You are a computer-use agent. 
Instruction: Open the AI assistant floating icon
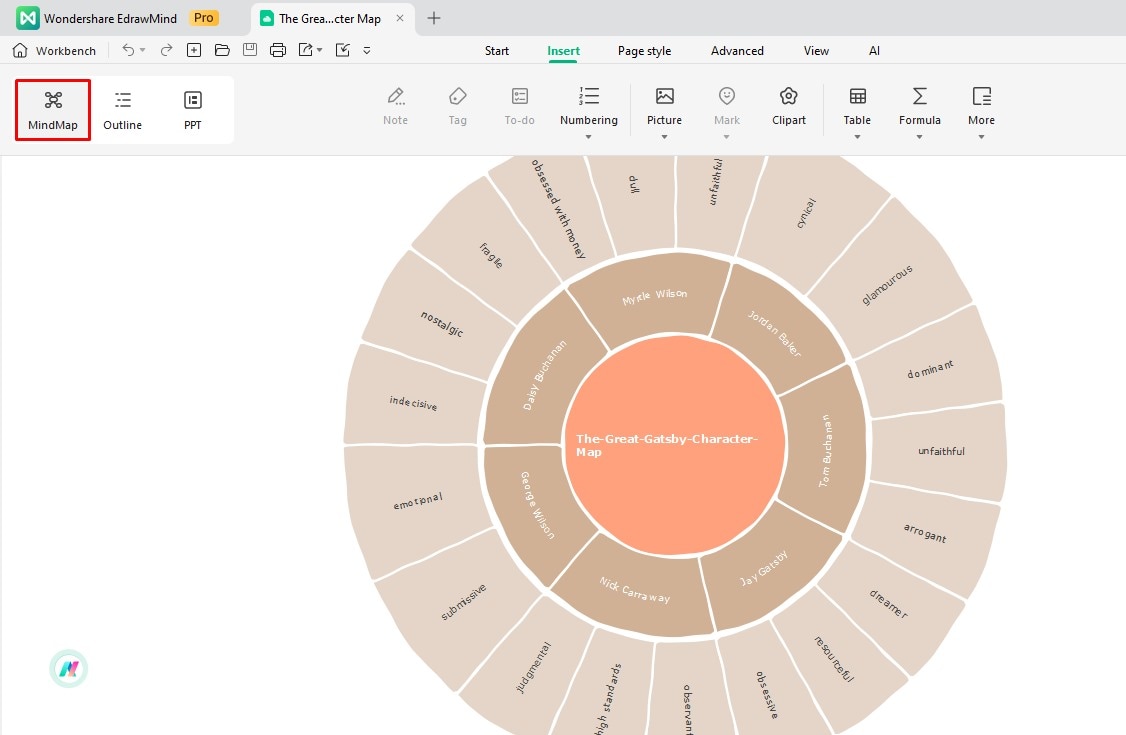(69, 669)
